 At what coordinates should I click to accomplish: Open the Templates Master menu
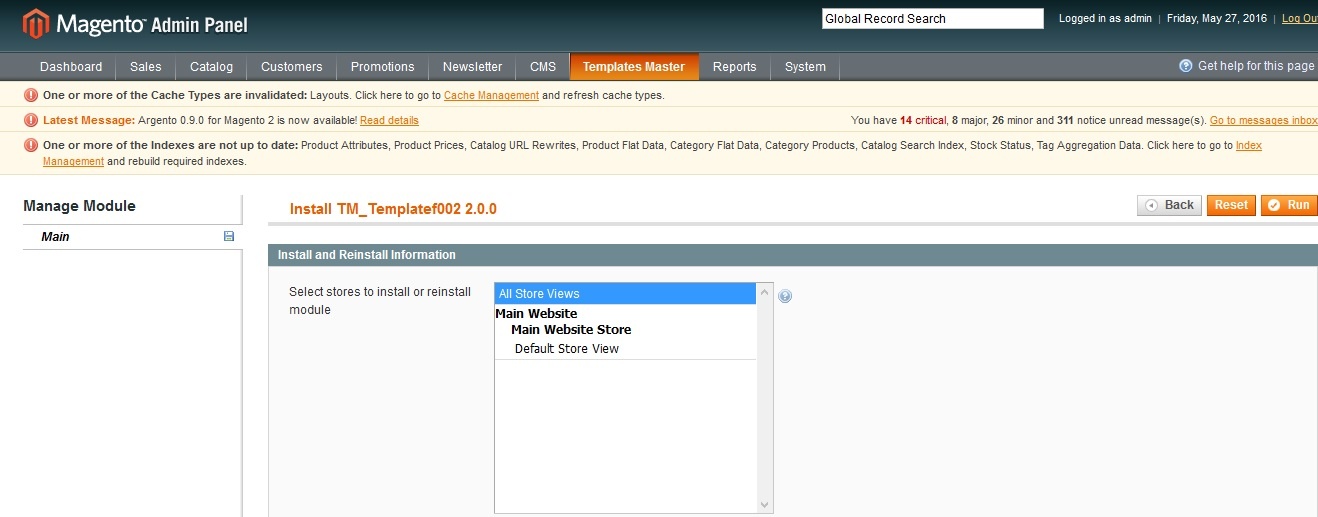click(x=634, y=67)
